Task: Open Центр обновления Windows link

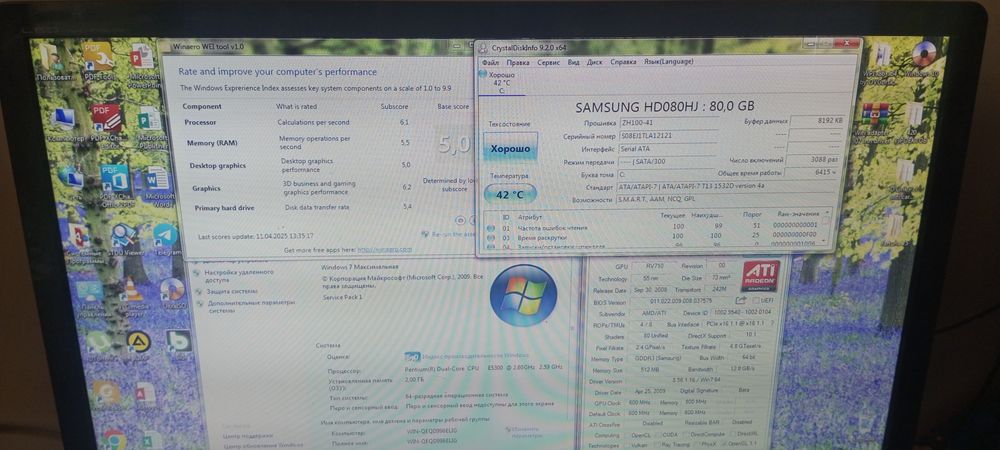Action: [x=263, y=446]
